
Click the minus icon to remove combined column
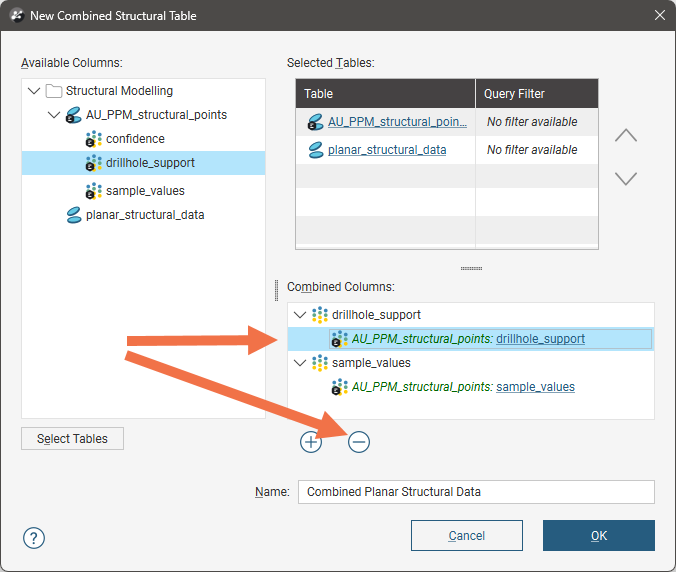[x=358, y=441]
